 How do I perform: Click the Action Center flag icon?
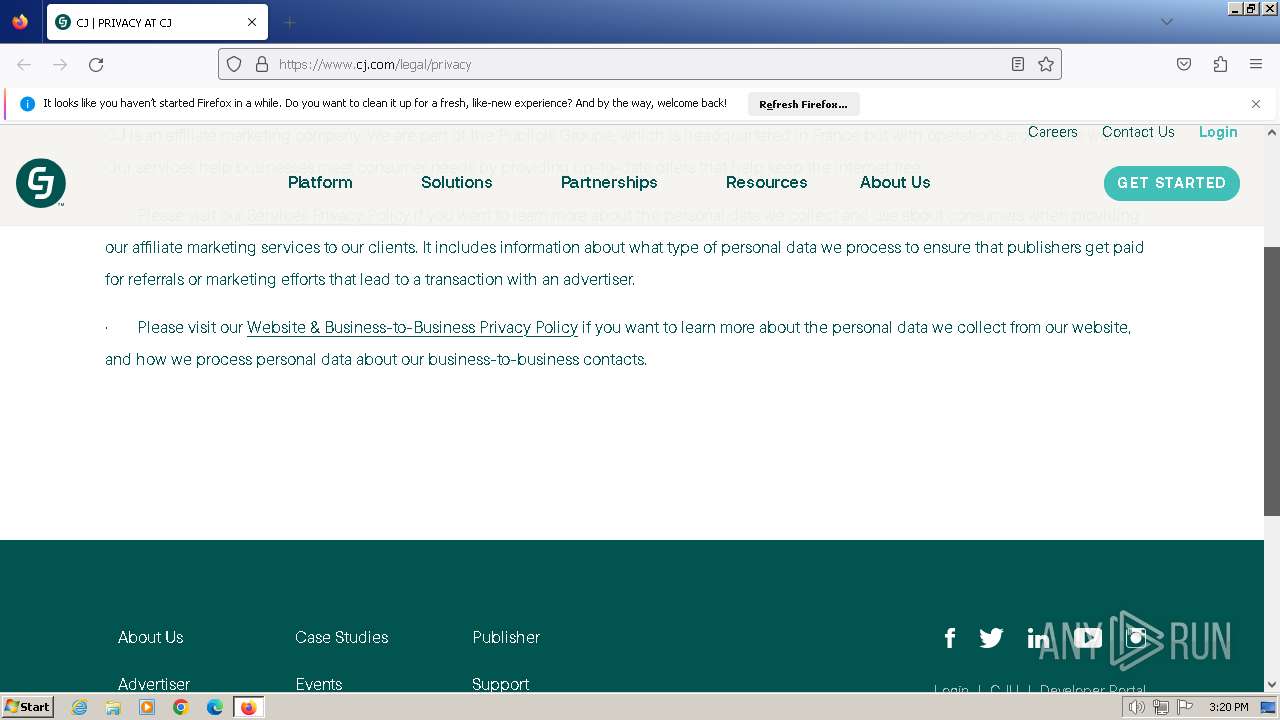click(1185, 707)
